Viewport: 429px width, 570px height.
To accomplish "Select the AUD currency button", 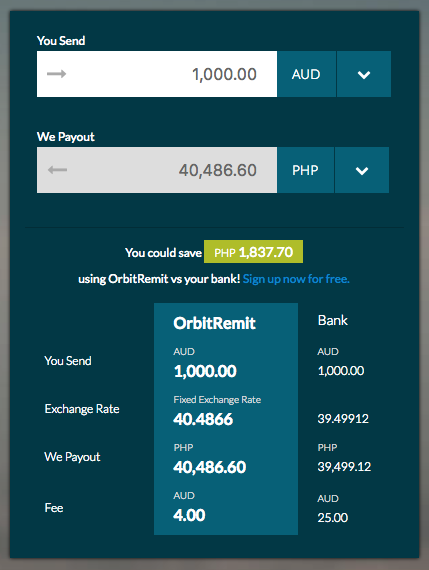I will [x=306, y=74].
